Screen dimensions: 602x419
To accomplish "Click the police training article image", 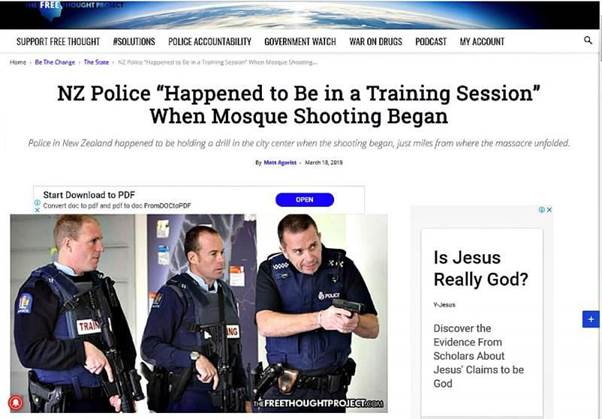I will coord(198,313).
